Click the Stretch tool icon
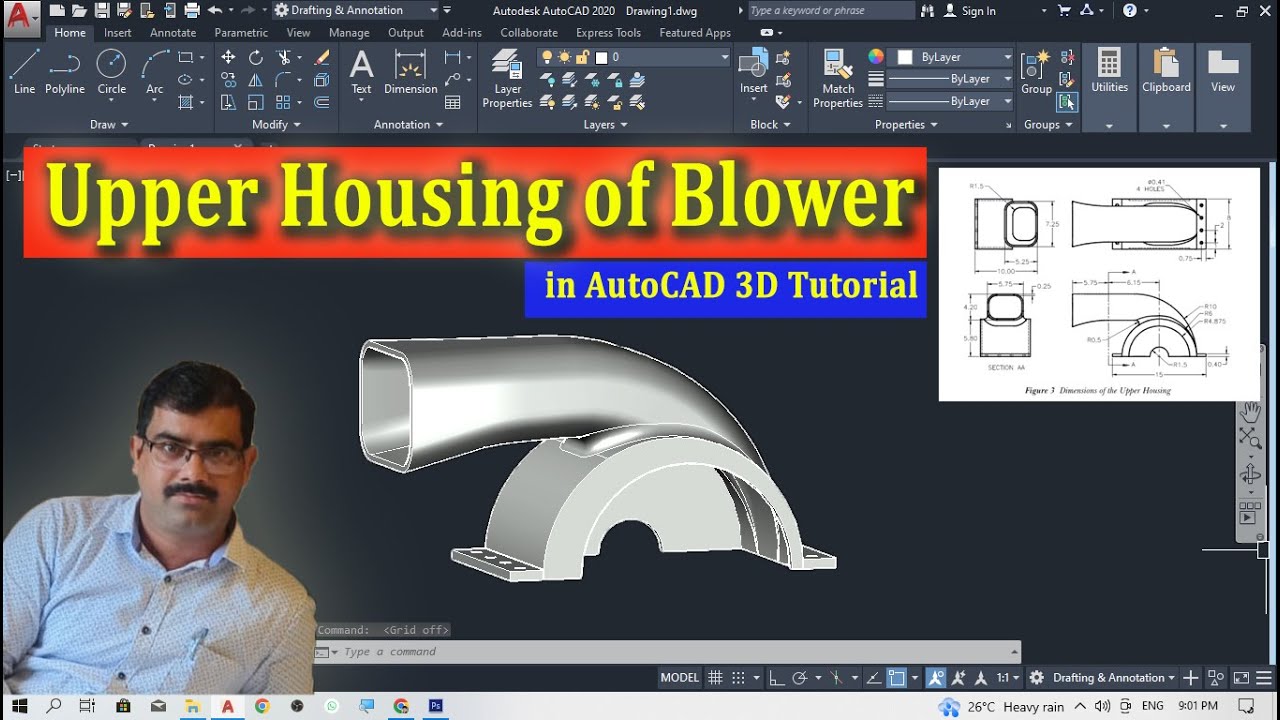This screenshot has height=720, width=1280. pos(228,102)
